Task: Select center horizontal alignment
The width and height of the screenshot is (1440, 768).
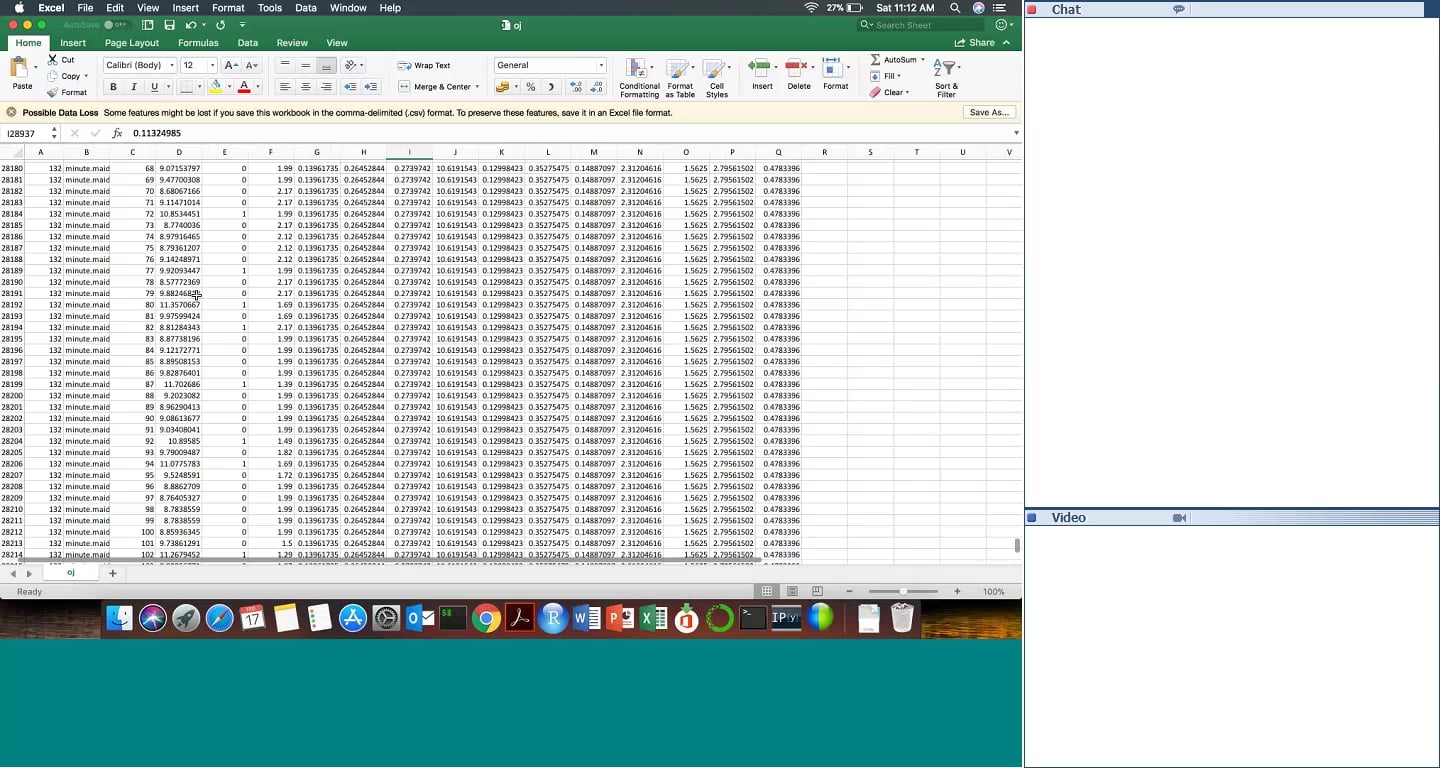Action: [305, 87]
